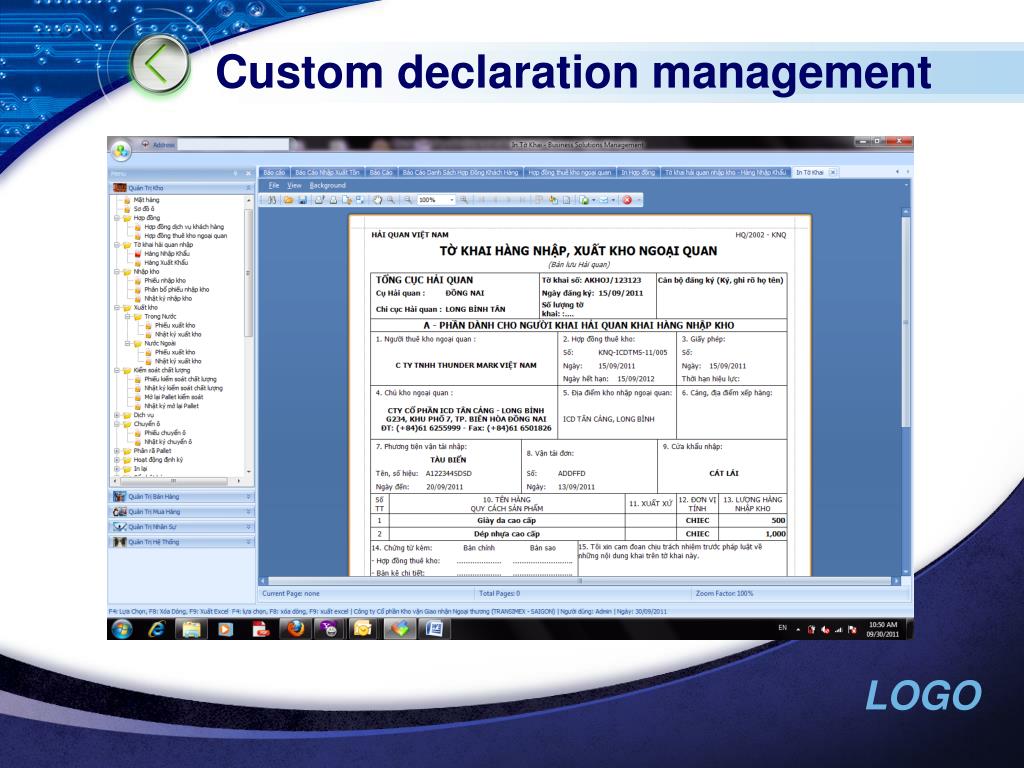Select Hàng Xuất Khẩu tree item
Viewport: 1024px width, 768px height.
click(166, 263)
